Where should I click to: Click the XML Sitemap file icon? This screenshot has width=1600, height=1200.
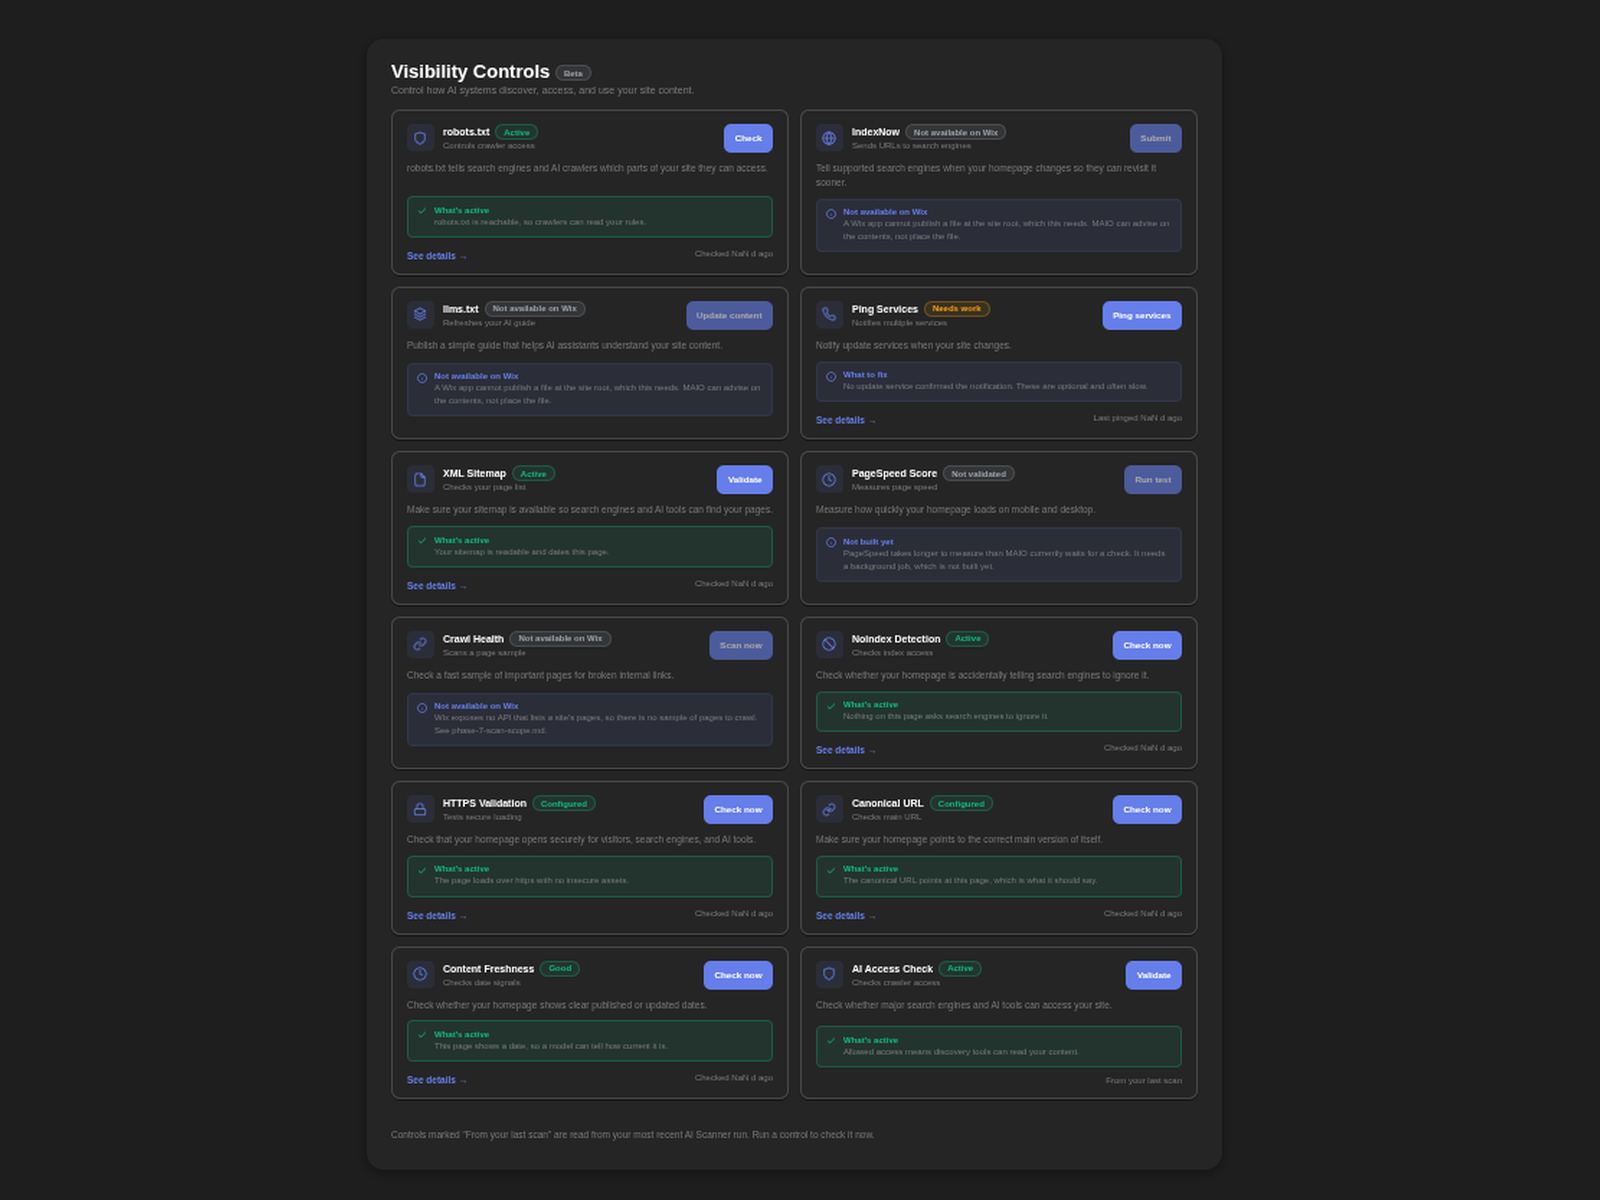420,480
